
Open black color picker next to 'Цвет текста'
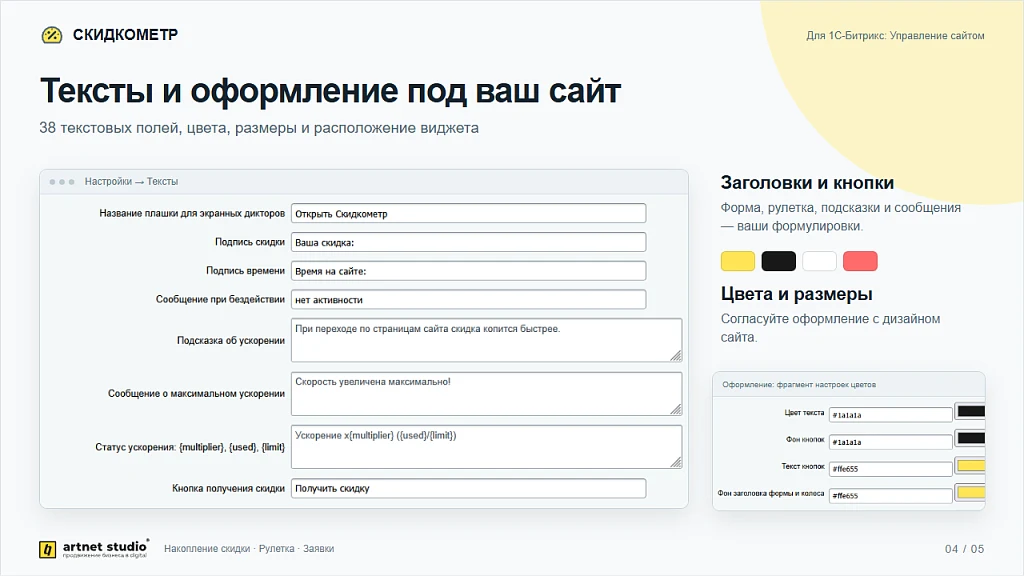970,411
